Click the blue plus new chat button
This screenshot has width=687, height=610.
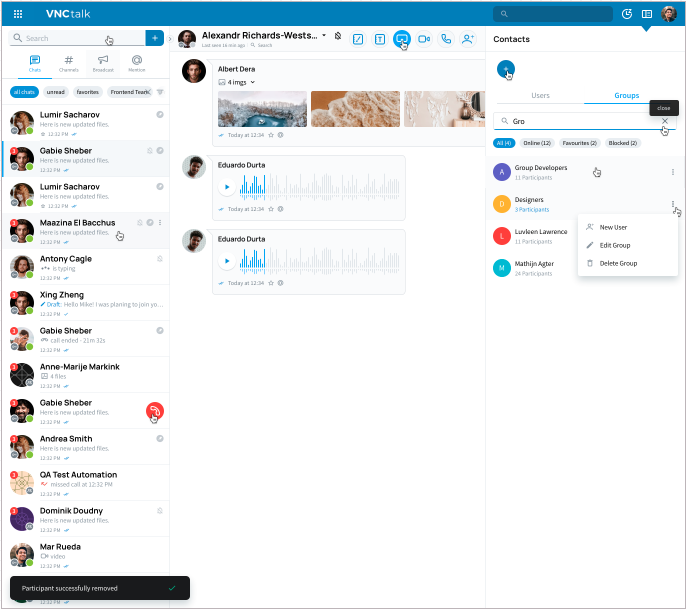click(x=154, y=38)
